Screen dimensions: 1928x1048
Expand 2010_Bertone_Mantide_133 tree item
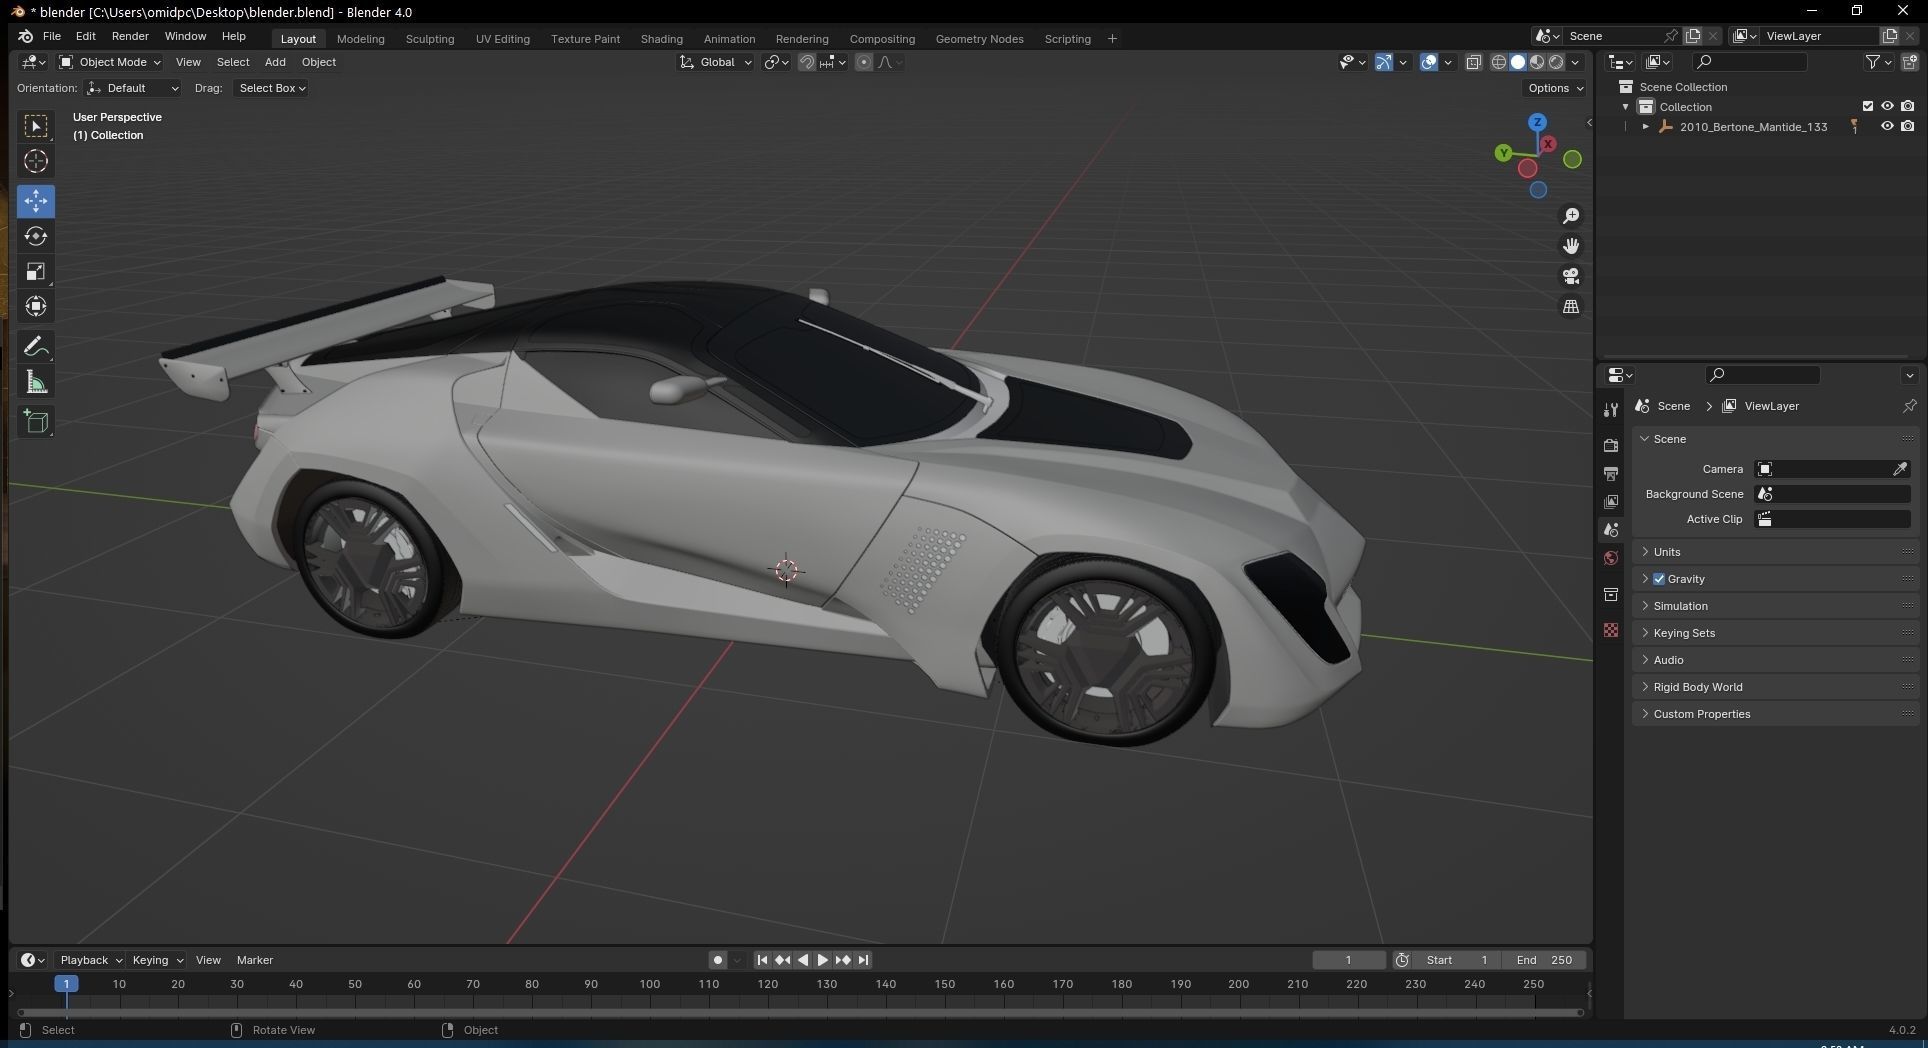click(1645, 127)
